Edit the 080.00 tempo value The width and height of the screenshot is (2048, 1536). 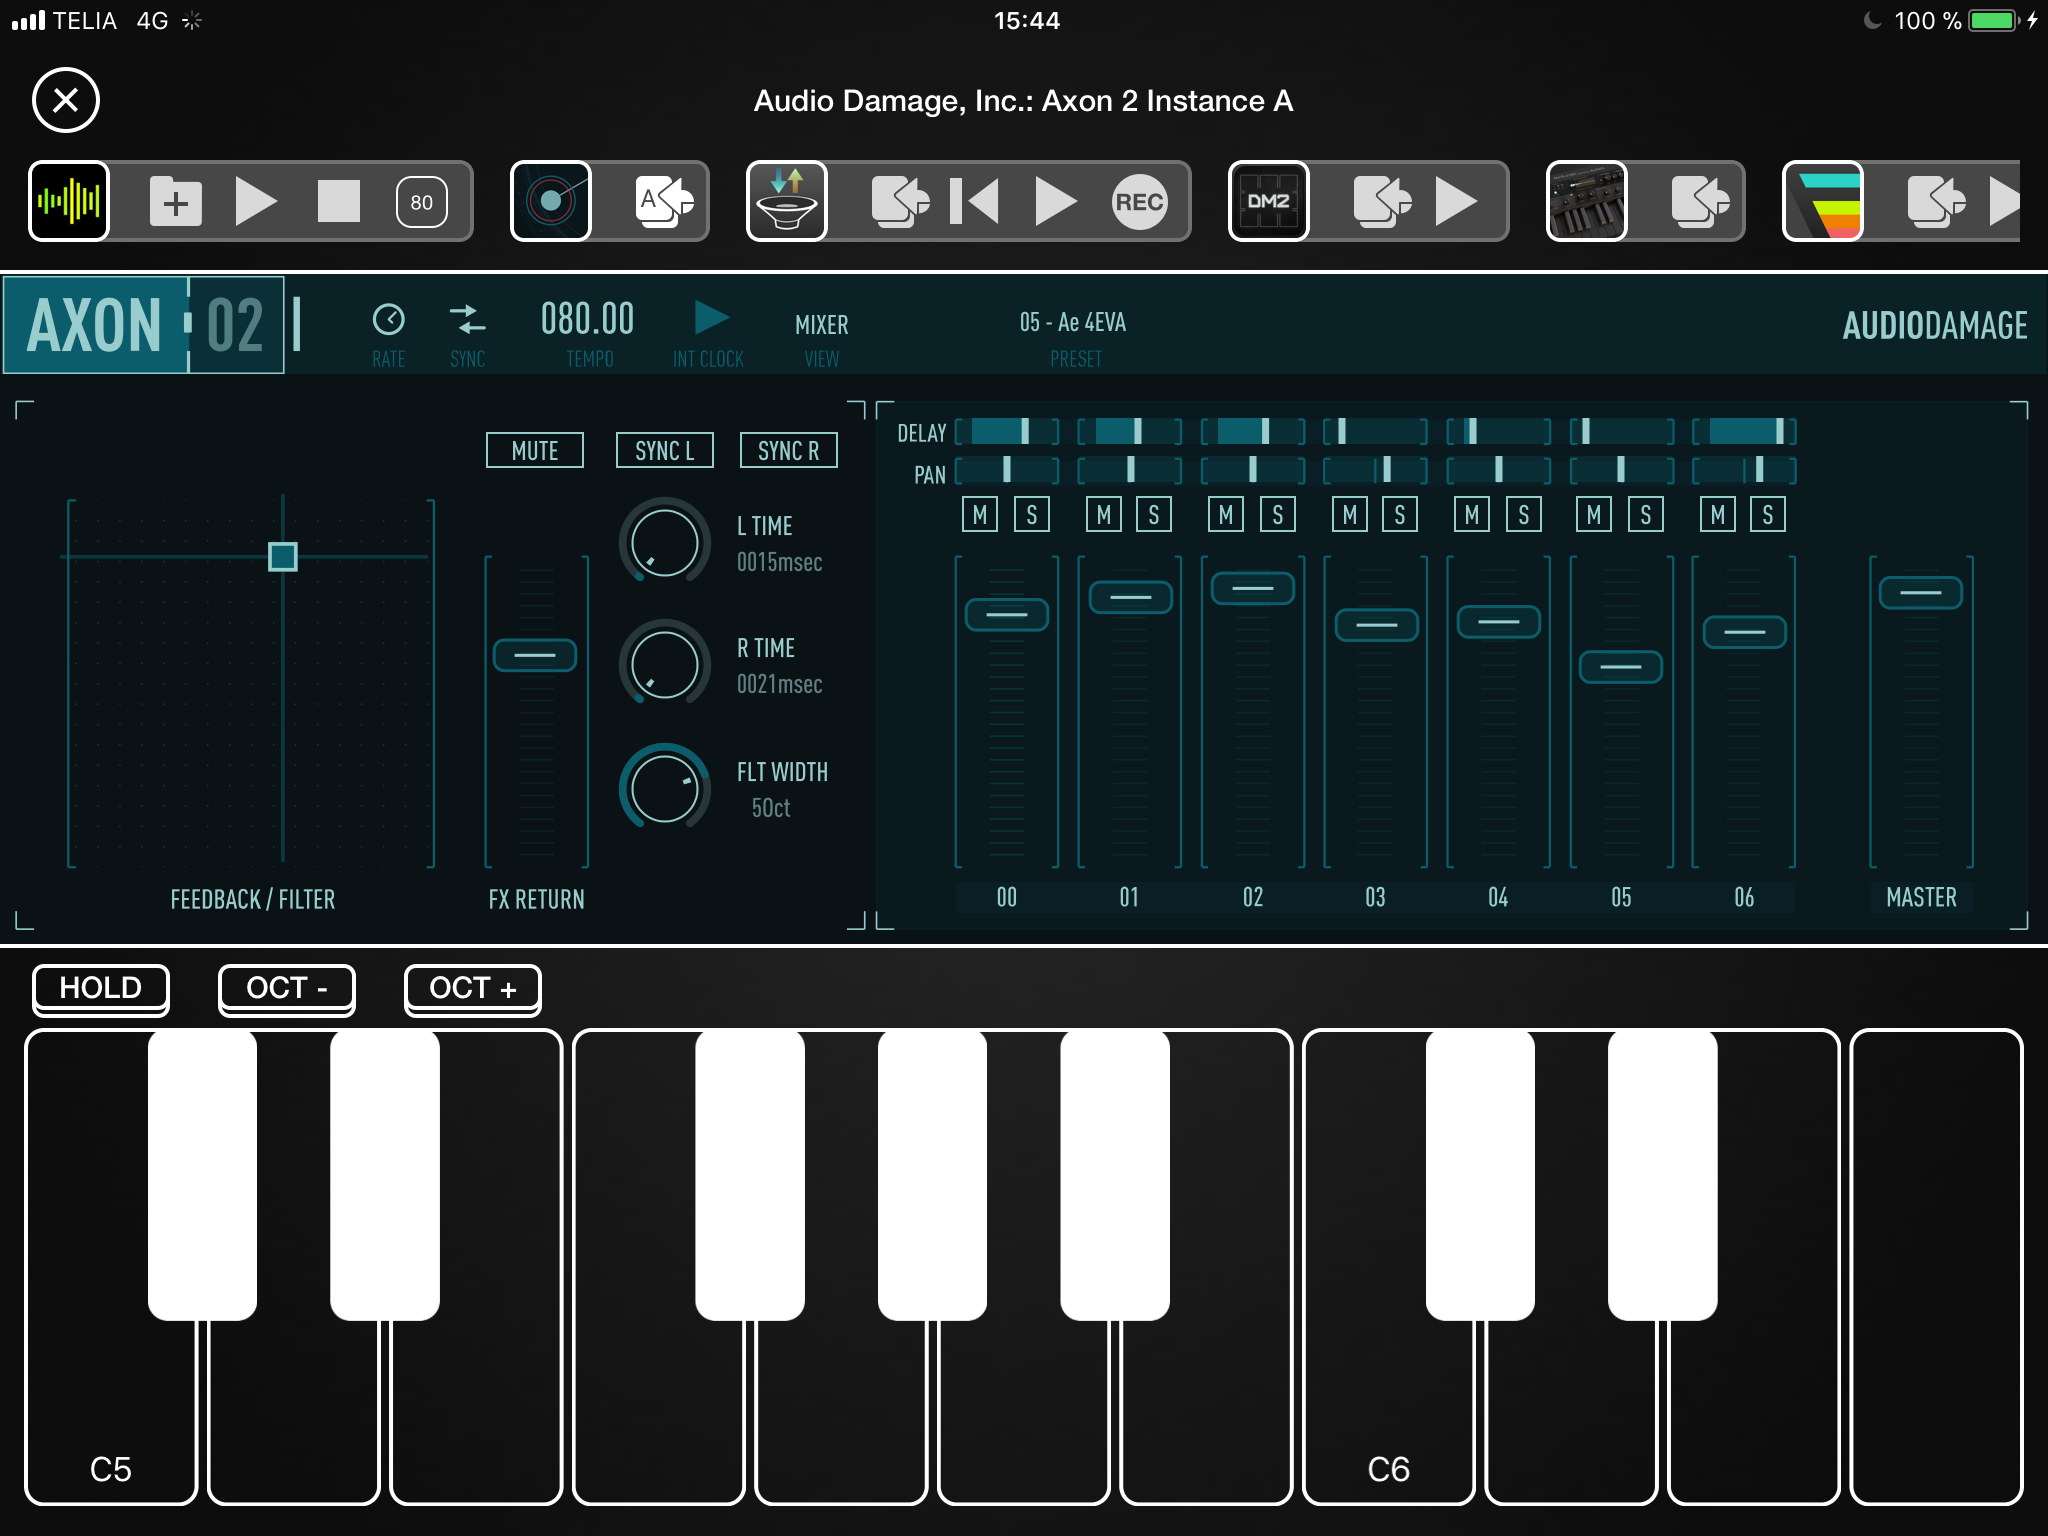588,320
